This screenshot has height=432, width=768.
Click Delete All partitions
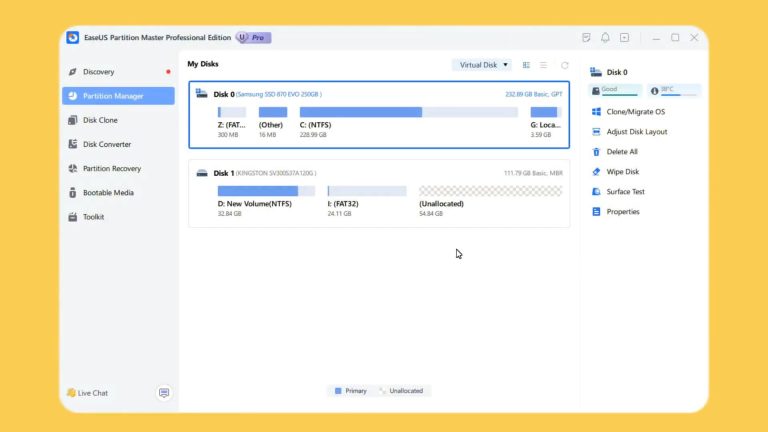tap(622, 152)
